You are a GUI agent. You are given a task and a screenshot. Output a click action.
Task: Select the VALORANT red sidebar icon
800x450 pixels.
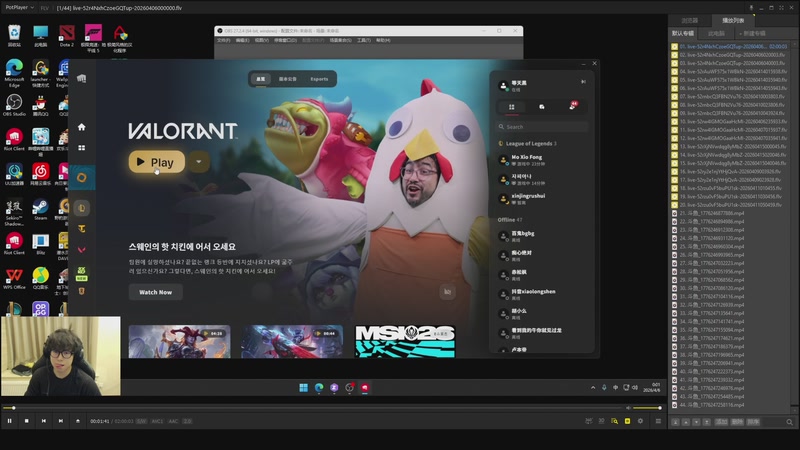pyautogui.click(x=82, y=250)
